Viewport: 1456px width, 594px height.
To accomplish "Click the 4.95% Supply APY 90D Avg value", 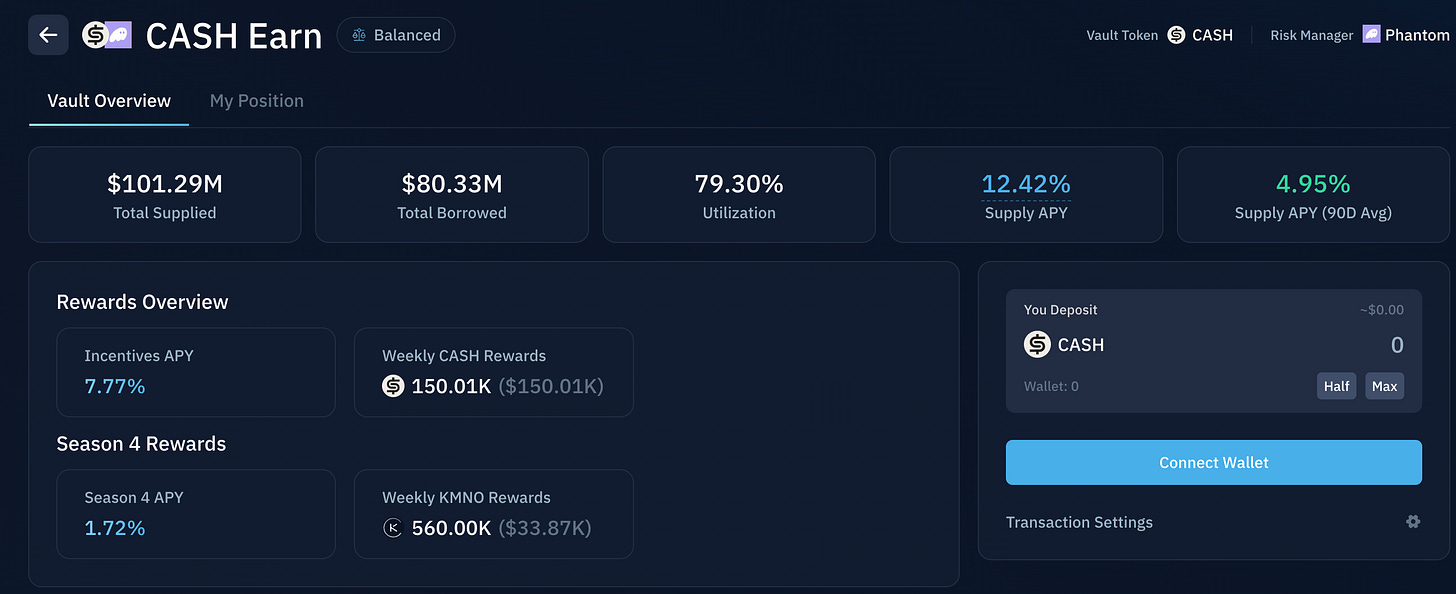I will pos(1313,184).
